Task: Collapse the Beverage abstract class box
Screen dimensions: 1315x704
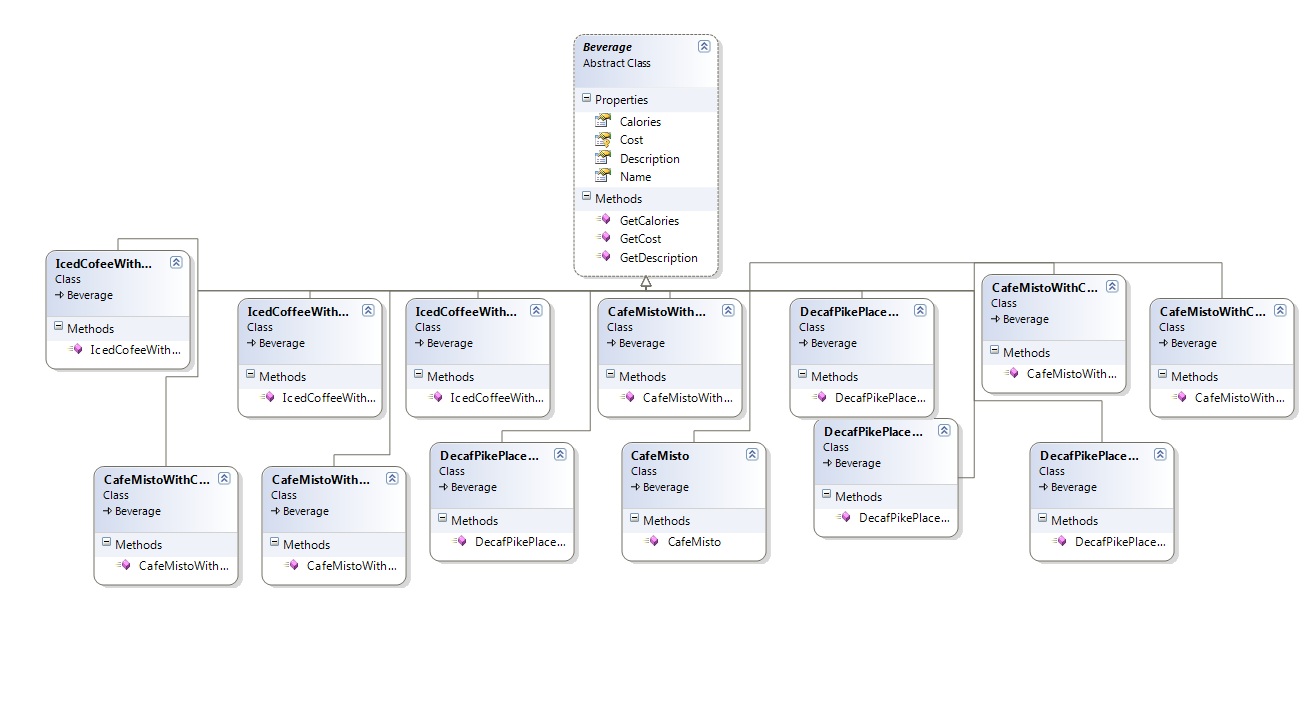Action: [704, 47]
